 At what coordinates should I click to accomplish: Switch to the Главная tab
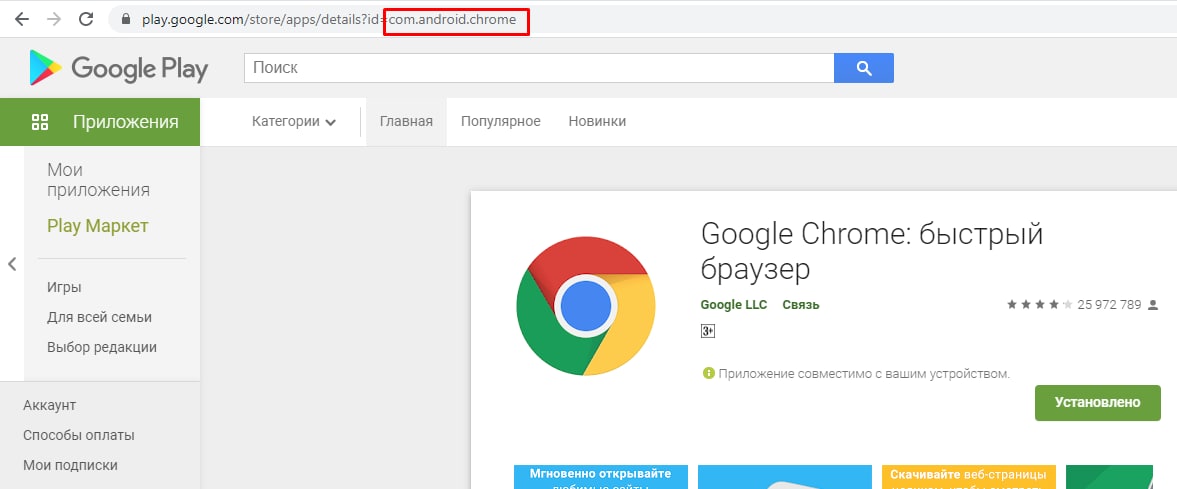406,122
